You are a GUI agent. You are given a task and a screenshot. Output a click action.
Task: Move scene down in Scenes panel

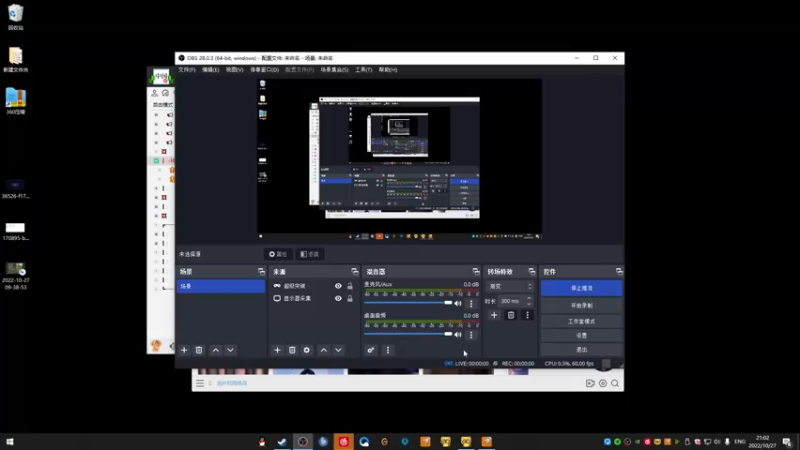231,350
